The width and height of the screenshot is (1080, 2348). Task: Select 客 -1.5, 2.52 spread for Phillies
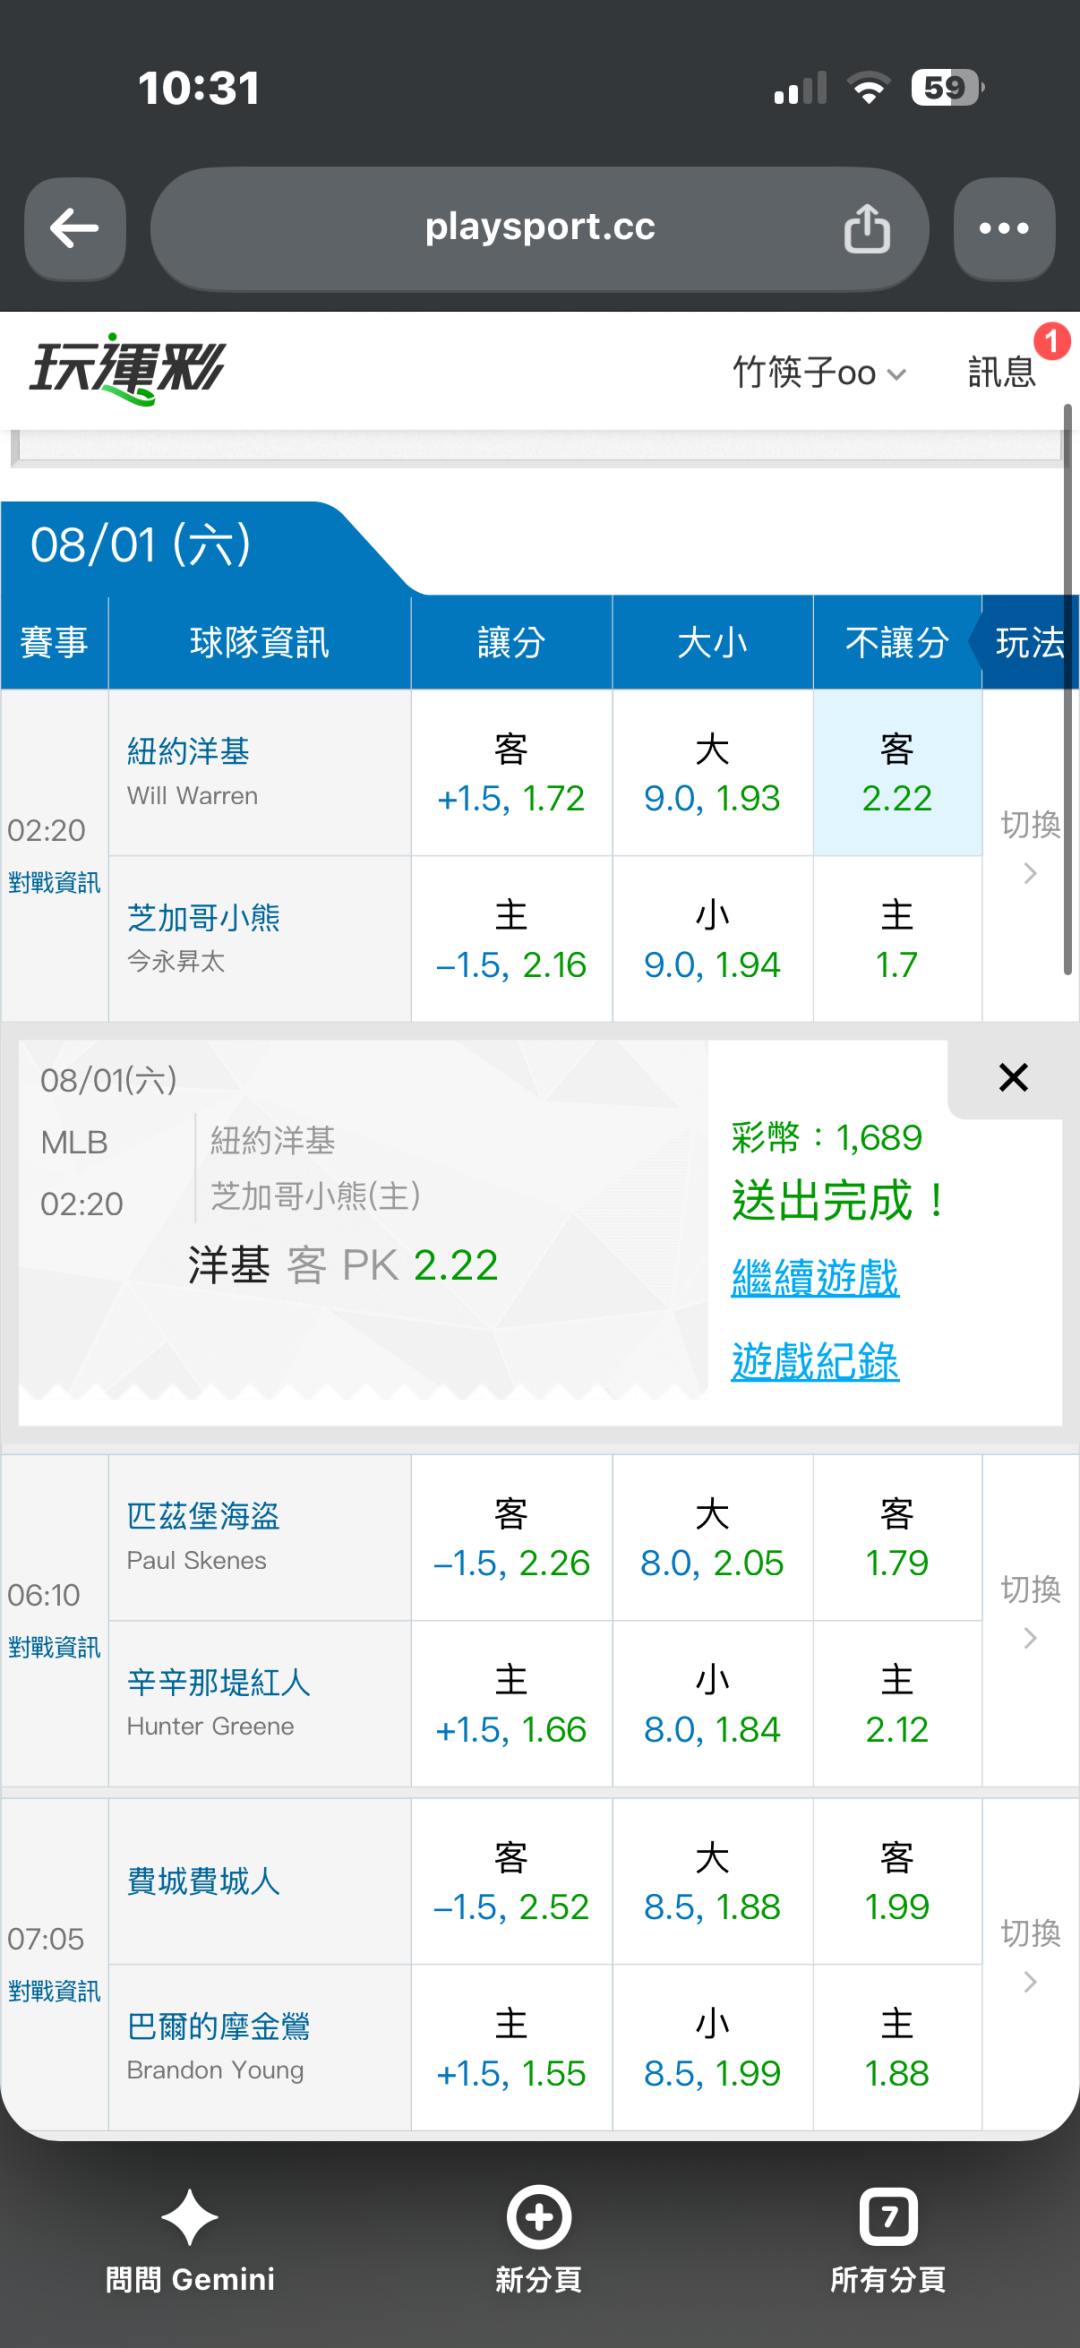(x=511, y=1882)
